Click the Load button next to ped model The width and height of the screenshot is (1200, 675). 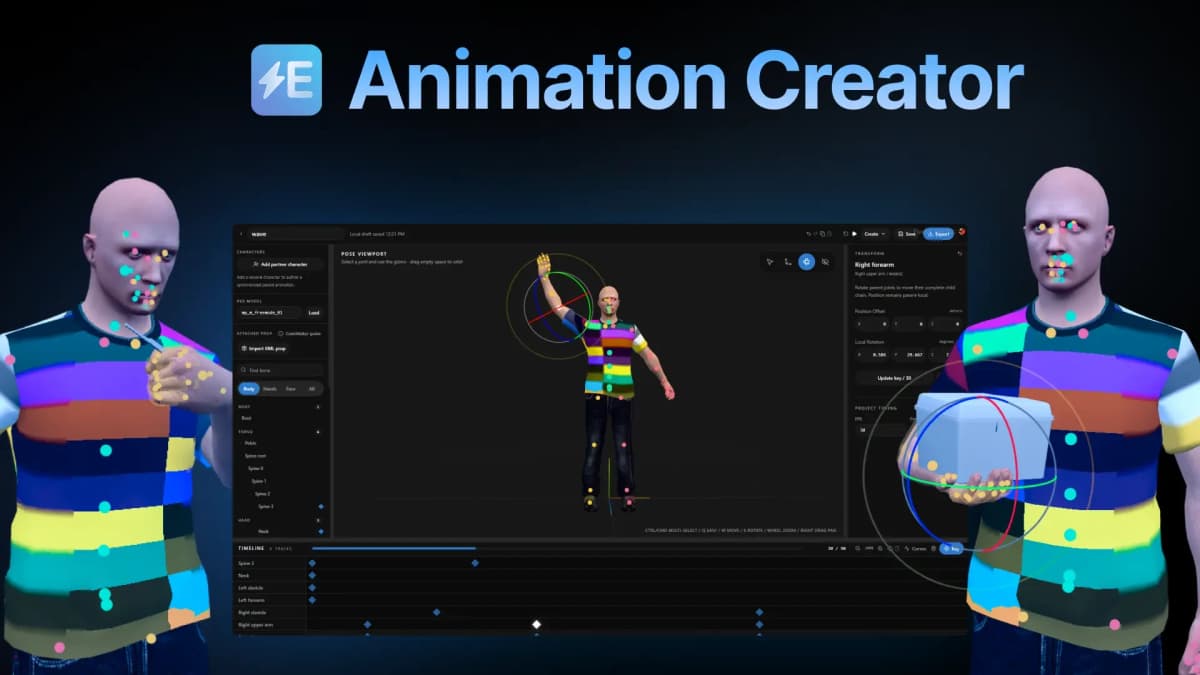(x=313, y=313)
